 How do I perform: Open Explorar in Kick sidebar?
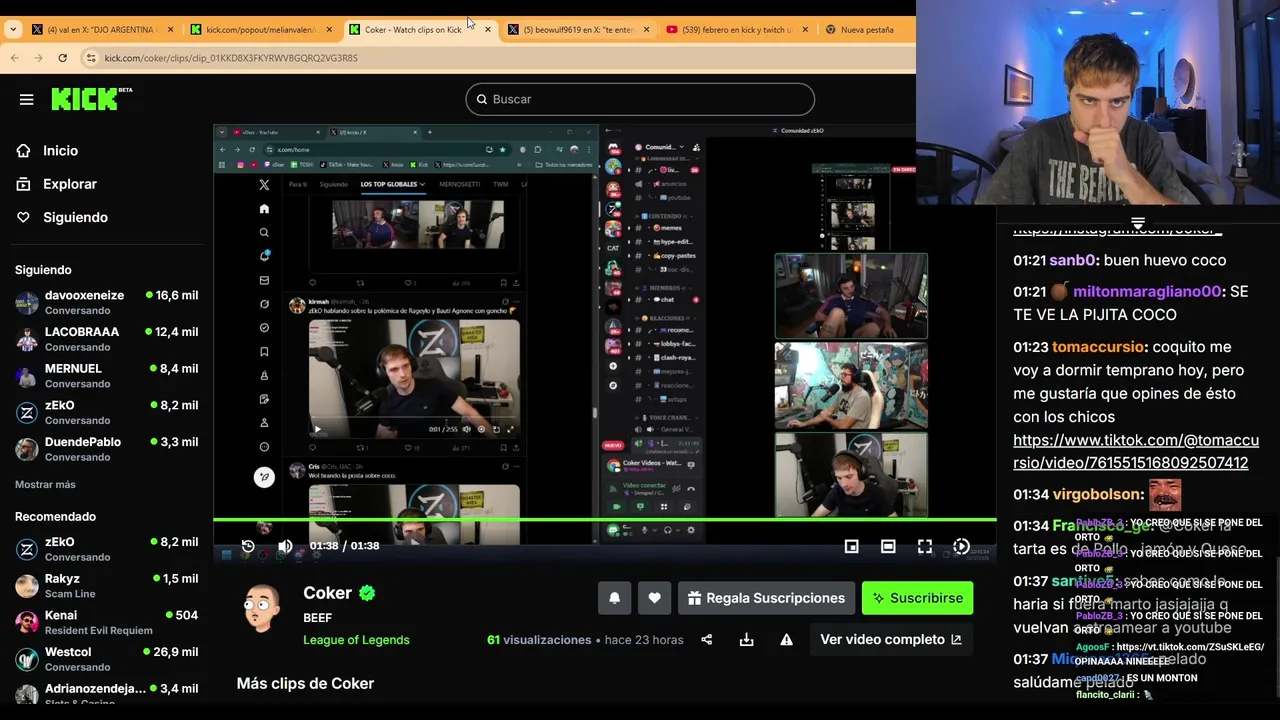click(70, 184)
